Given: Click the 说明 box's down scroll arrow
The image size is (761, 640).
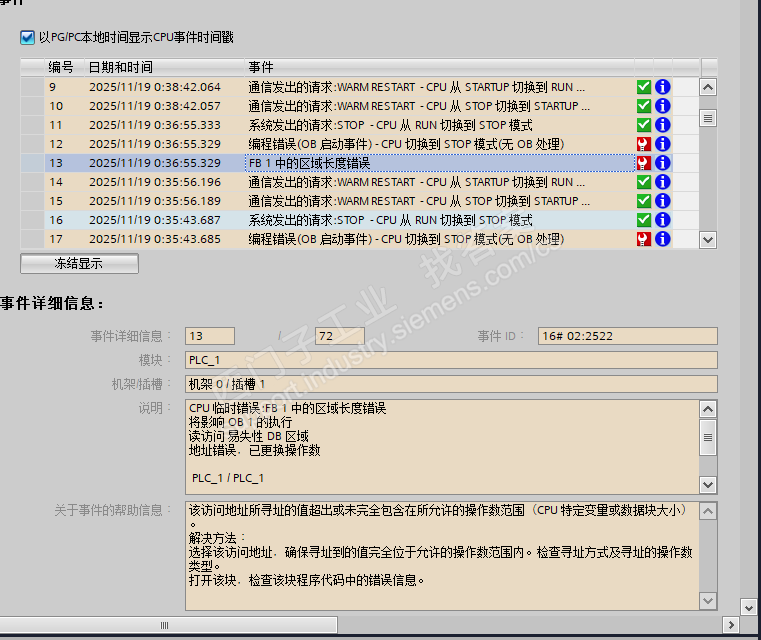Looking at the screenshot, I should click(x=708, y=484).
